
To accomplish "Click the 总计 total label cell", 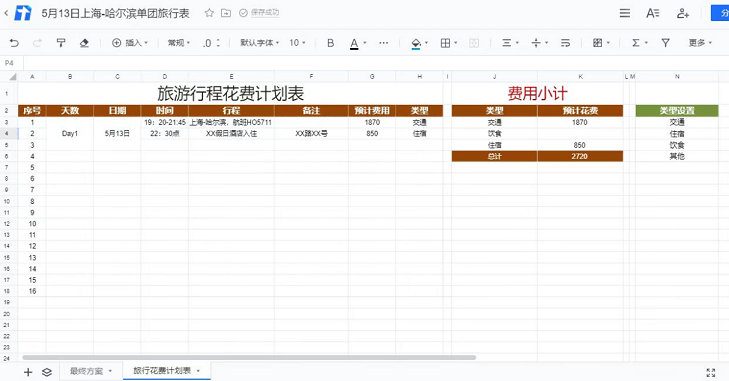I will tap(495, 156).
